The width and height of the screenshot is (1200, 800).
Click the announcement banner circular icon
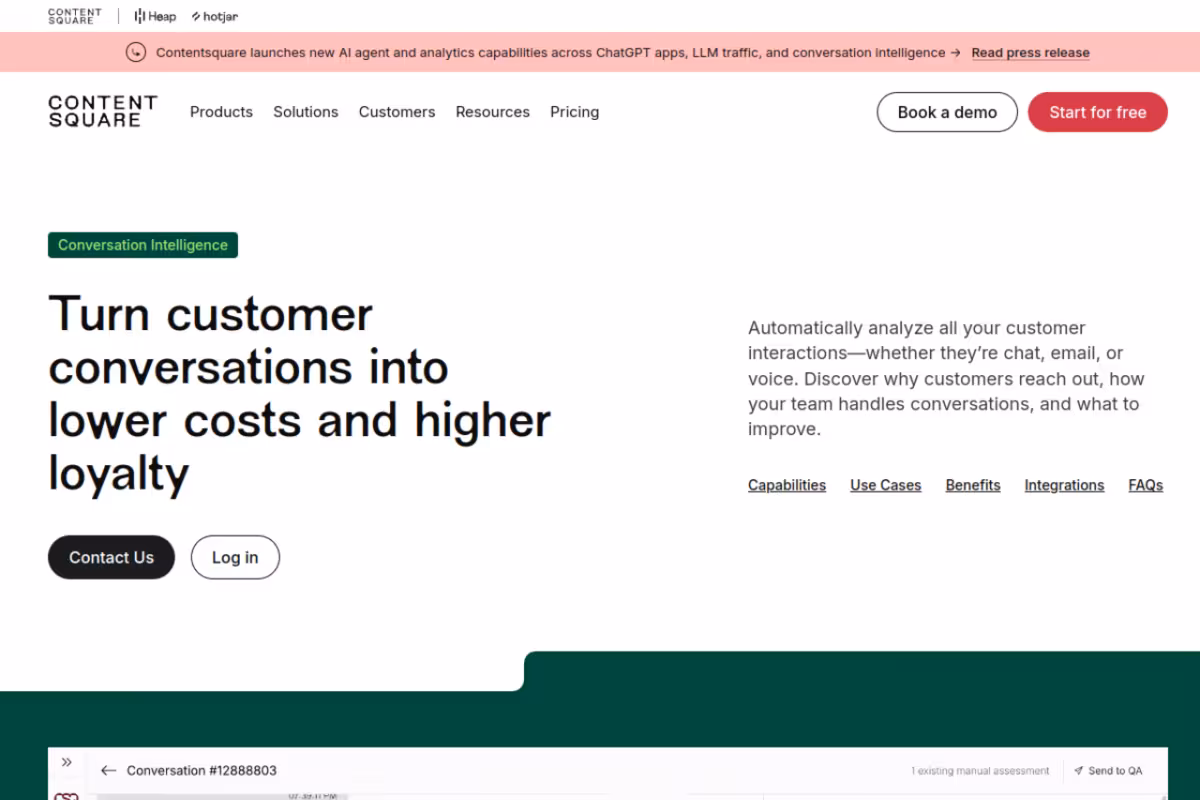pos(136,52)
